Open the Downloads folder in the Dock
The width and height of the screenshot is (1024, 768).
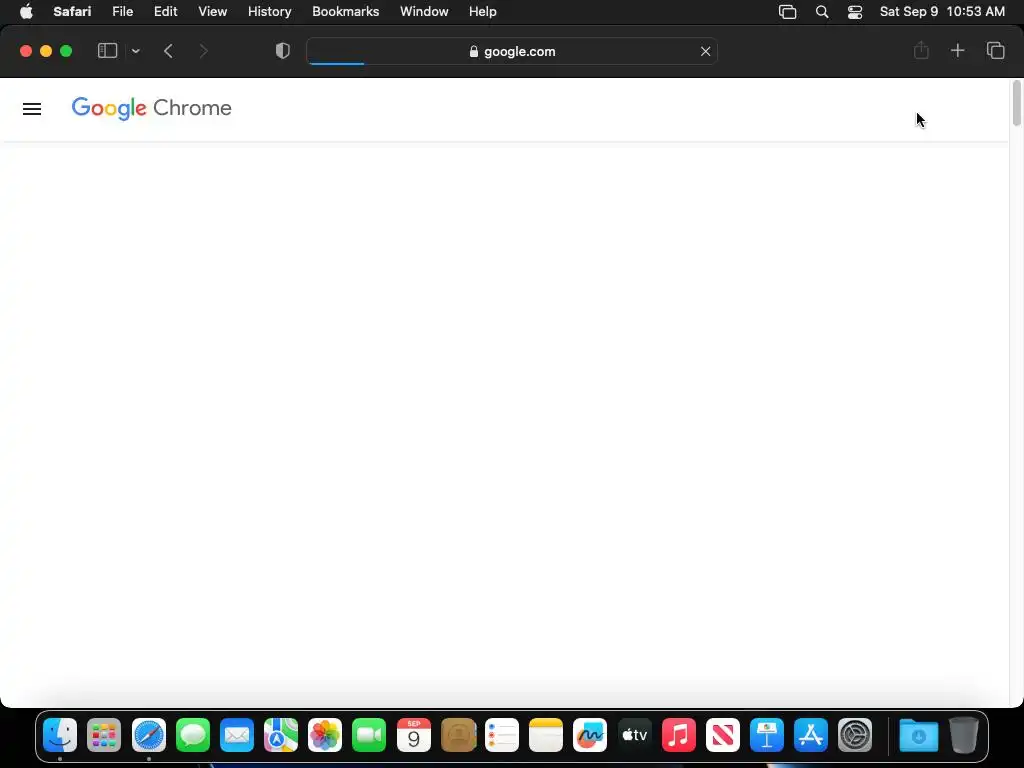click(x=918, y=735)
